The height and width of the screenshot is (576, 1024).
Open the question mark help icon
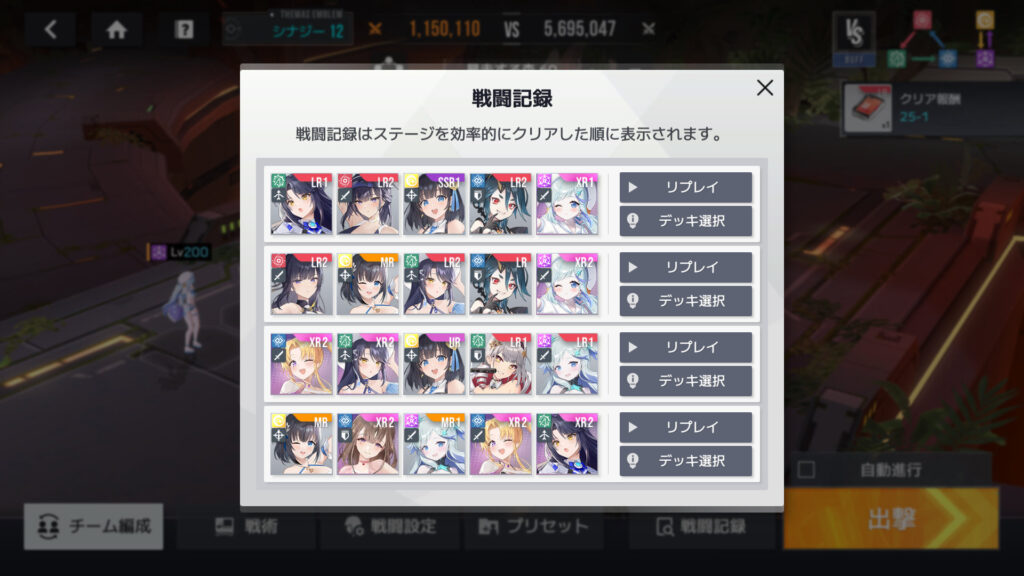tap(184, 29)
